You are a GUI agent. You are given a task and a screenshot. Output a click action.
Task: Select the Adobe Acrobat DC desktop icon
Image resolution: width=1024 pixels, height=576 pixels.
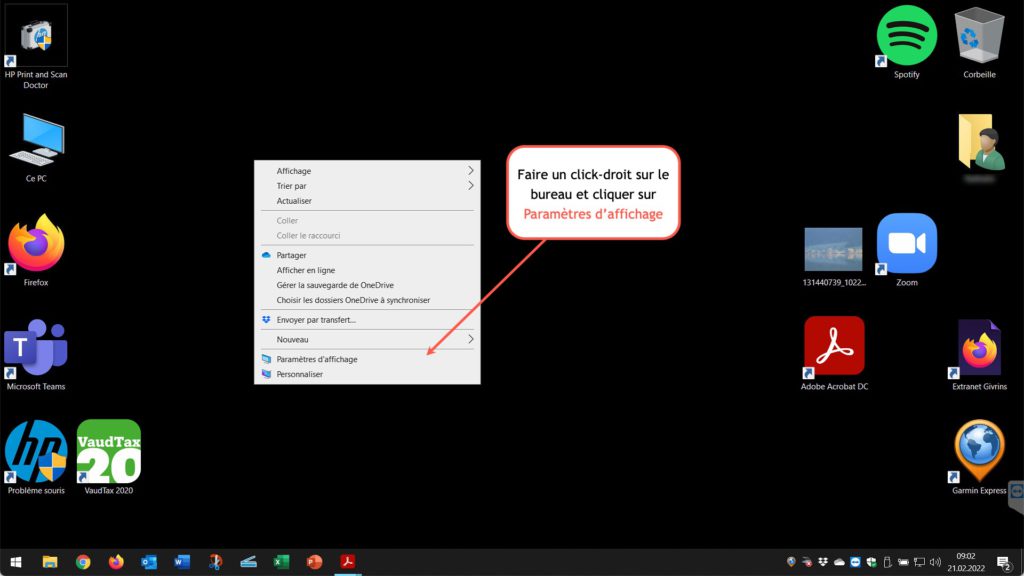[x=834, y=347]
